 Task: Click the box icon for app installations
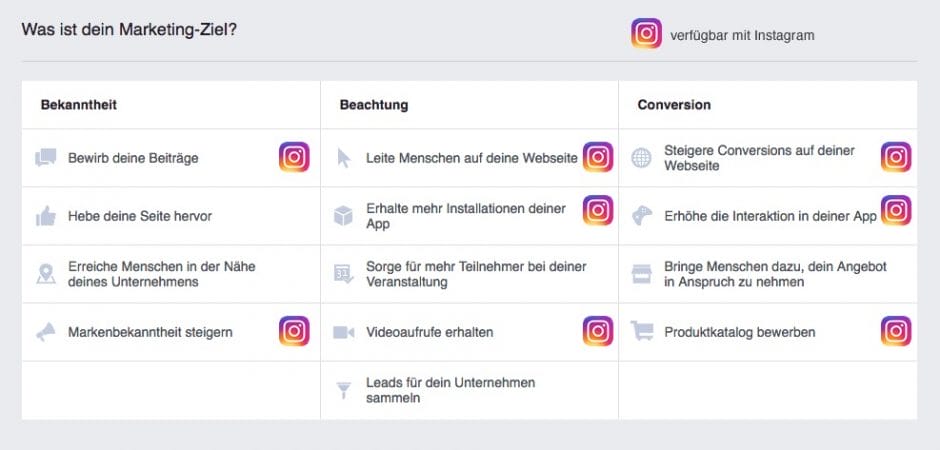click(x=344, y=216)
